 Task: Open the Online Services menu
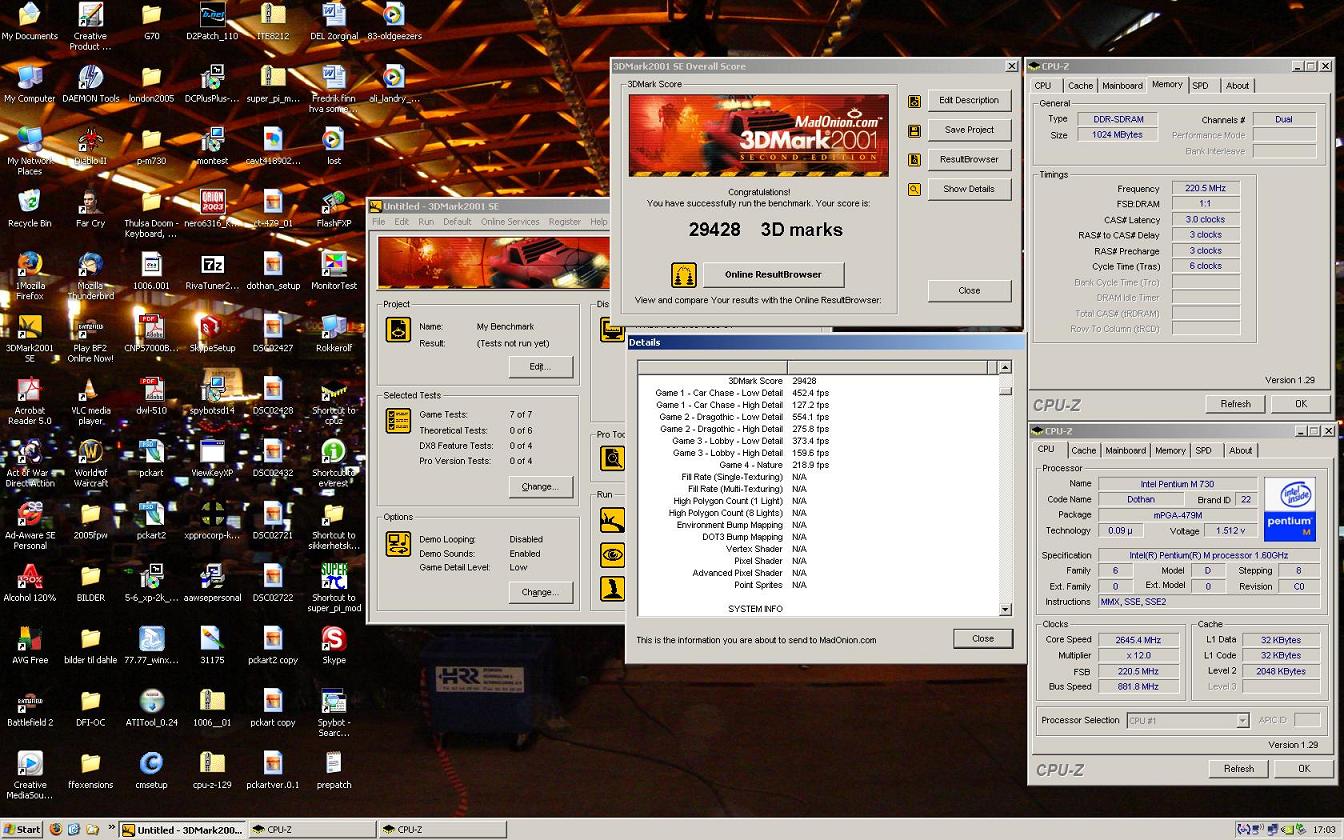point(510,222)
